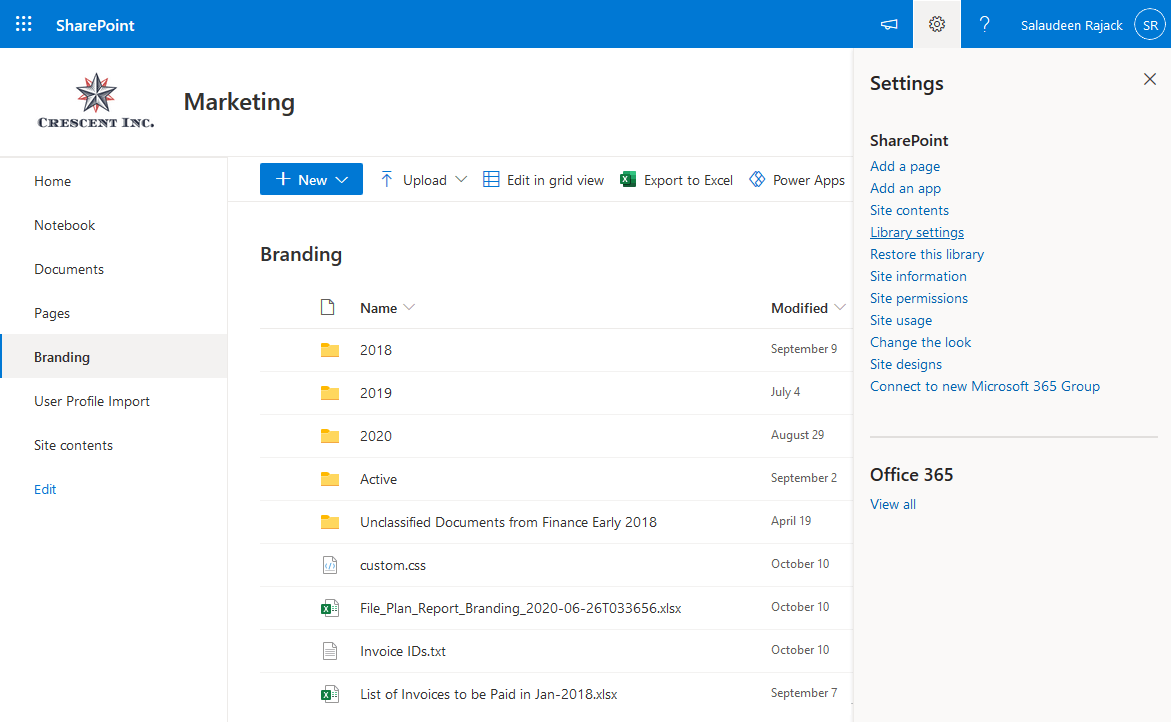Open the Name column sort dropdown

[409, 308]
